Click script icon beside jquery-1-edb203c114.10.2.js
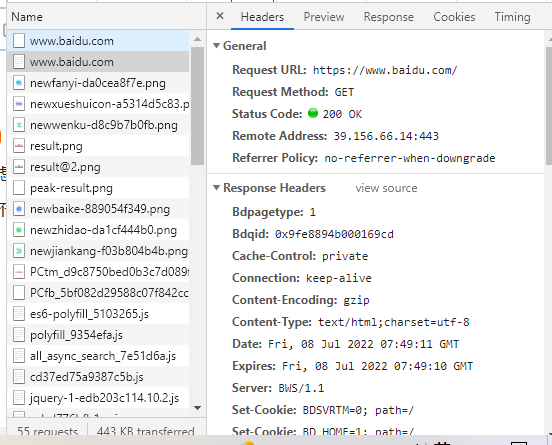This screenshot has width=552, height=445. pos(19,398)
